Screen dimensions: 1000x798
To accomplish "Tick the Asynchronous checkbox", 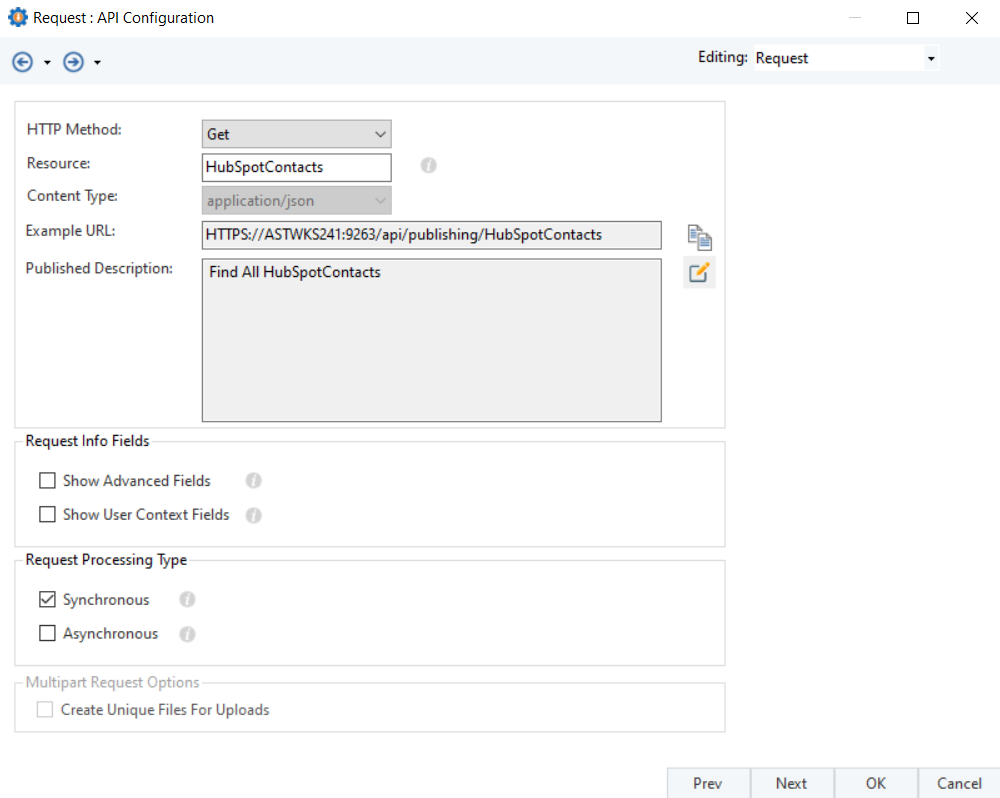I will point(47,634).
